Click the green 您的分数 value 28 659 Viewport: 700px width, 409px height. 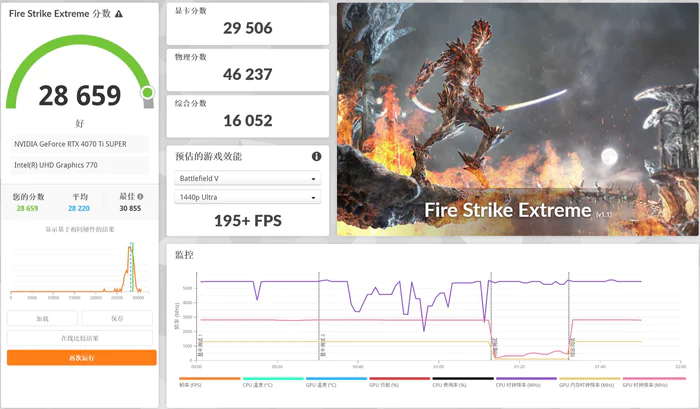pos(27,208)
